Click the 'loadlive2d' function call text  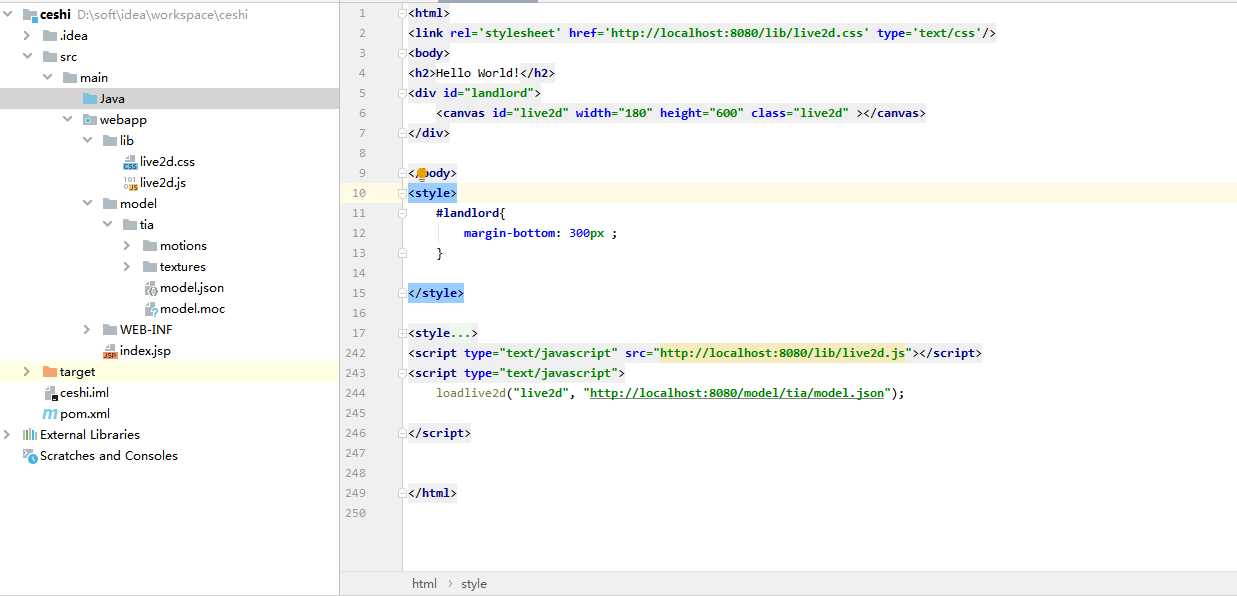471,393
